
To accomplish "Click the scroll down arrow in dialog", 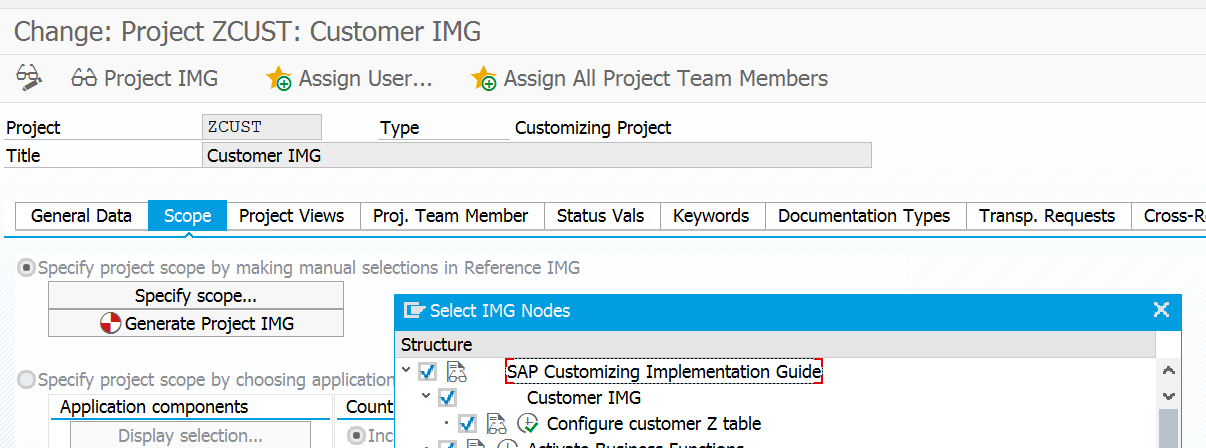I will 1169,395.
